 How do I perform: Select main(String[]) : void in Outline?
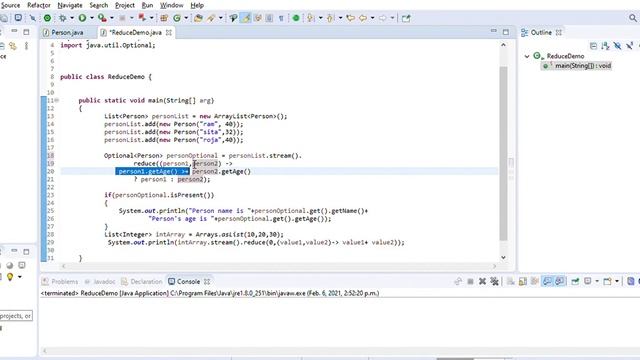(582, 66)
